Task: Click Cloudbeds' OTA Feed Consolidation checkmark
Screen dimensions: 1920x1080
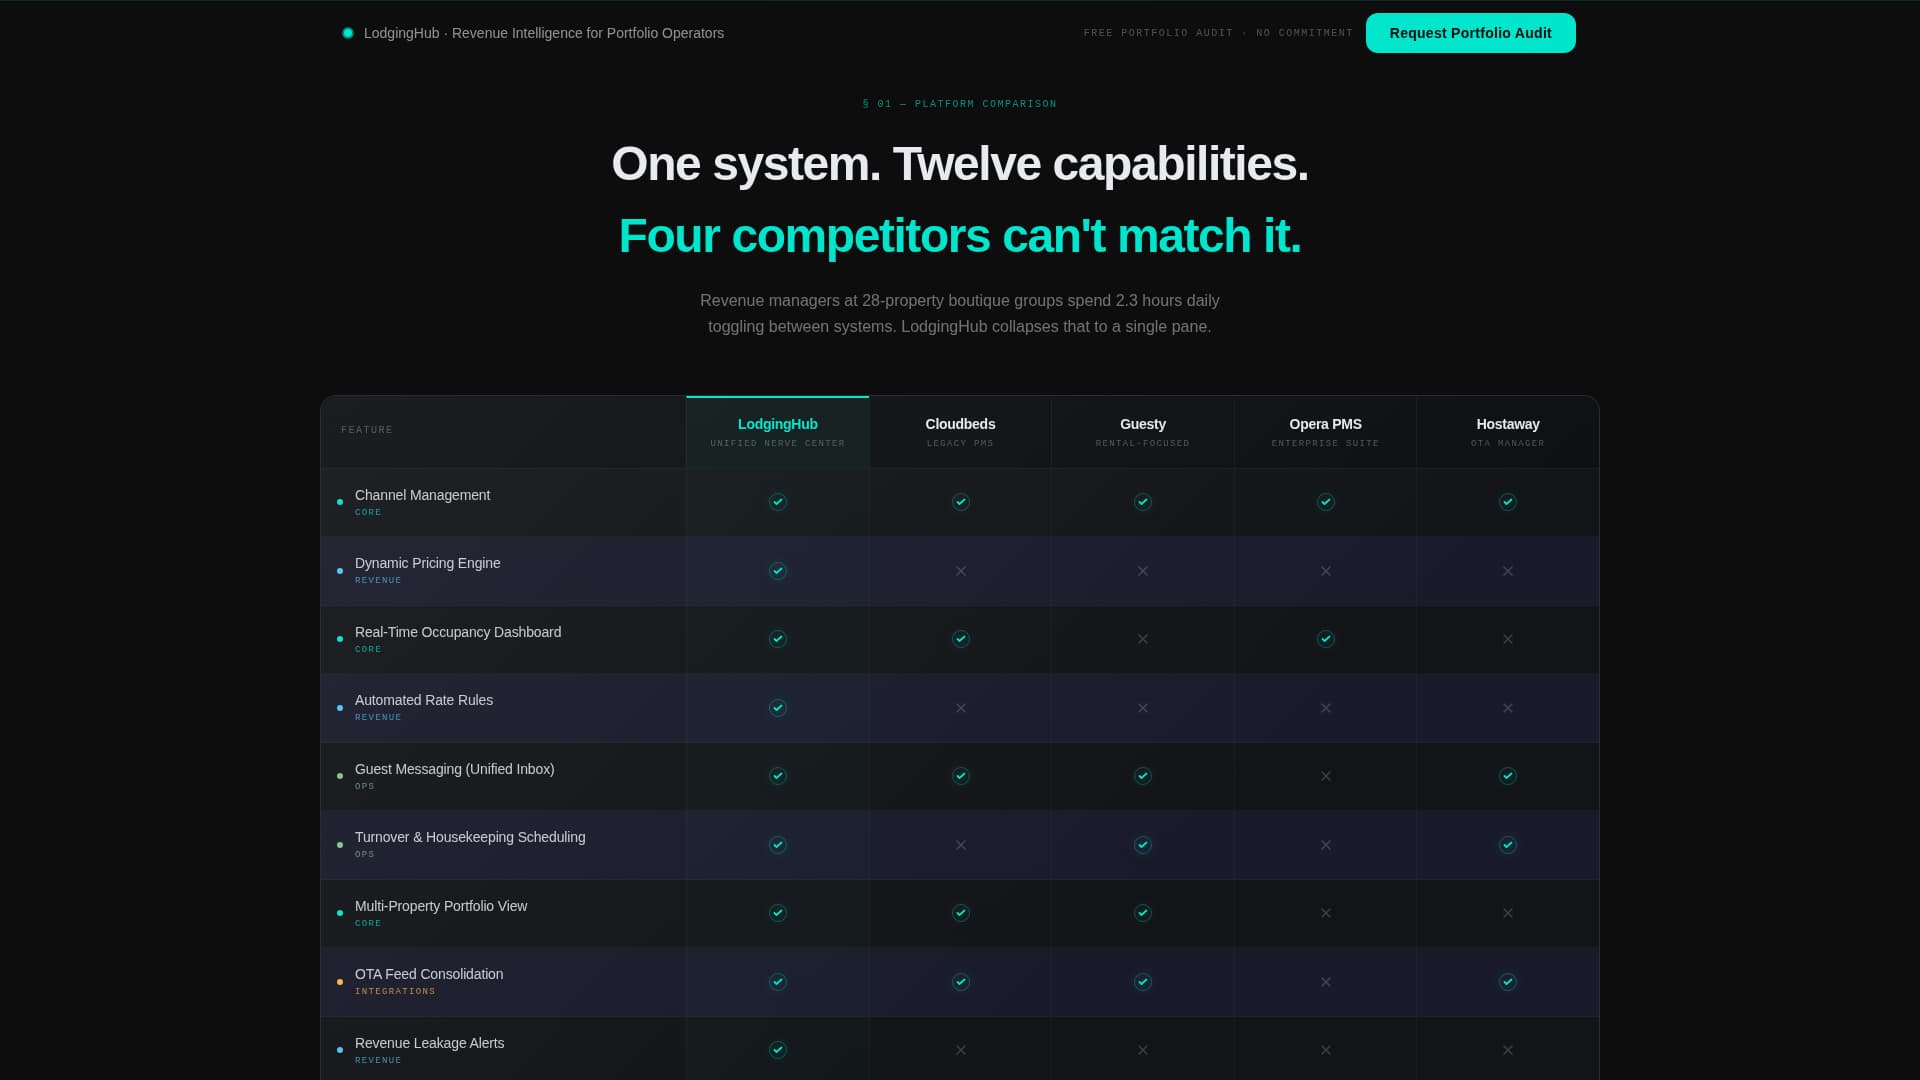Action: [x=961, y=982]
